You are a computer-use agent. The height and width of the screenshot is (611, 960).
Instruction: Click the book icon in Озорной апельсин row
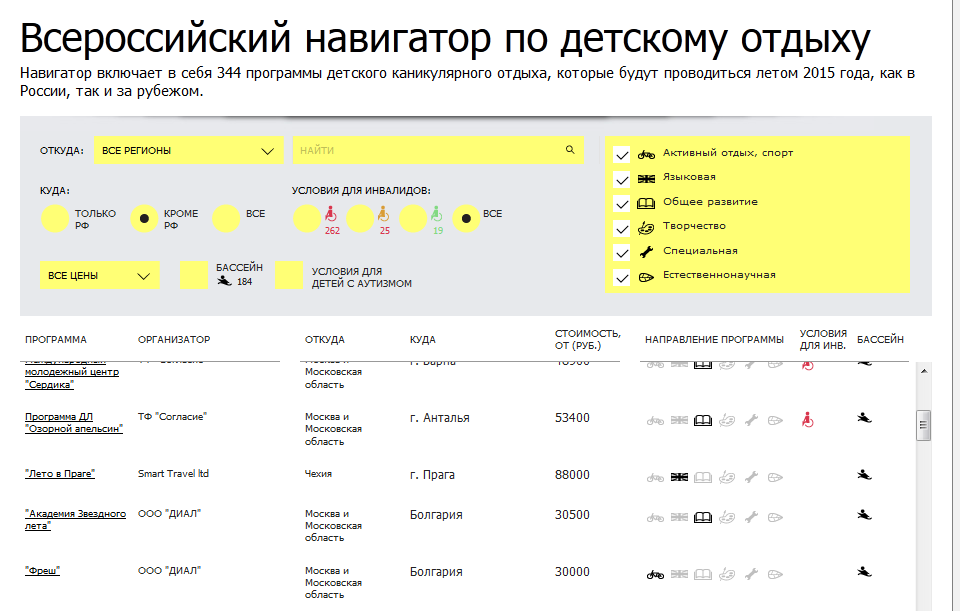(703, 421)
